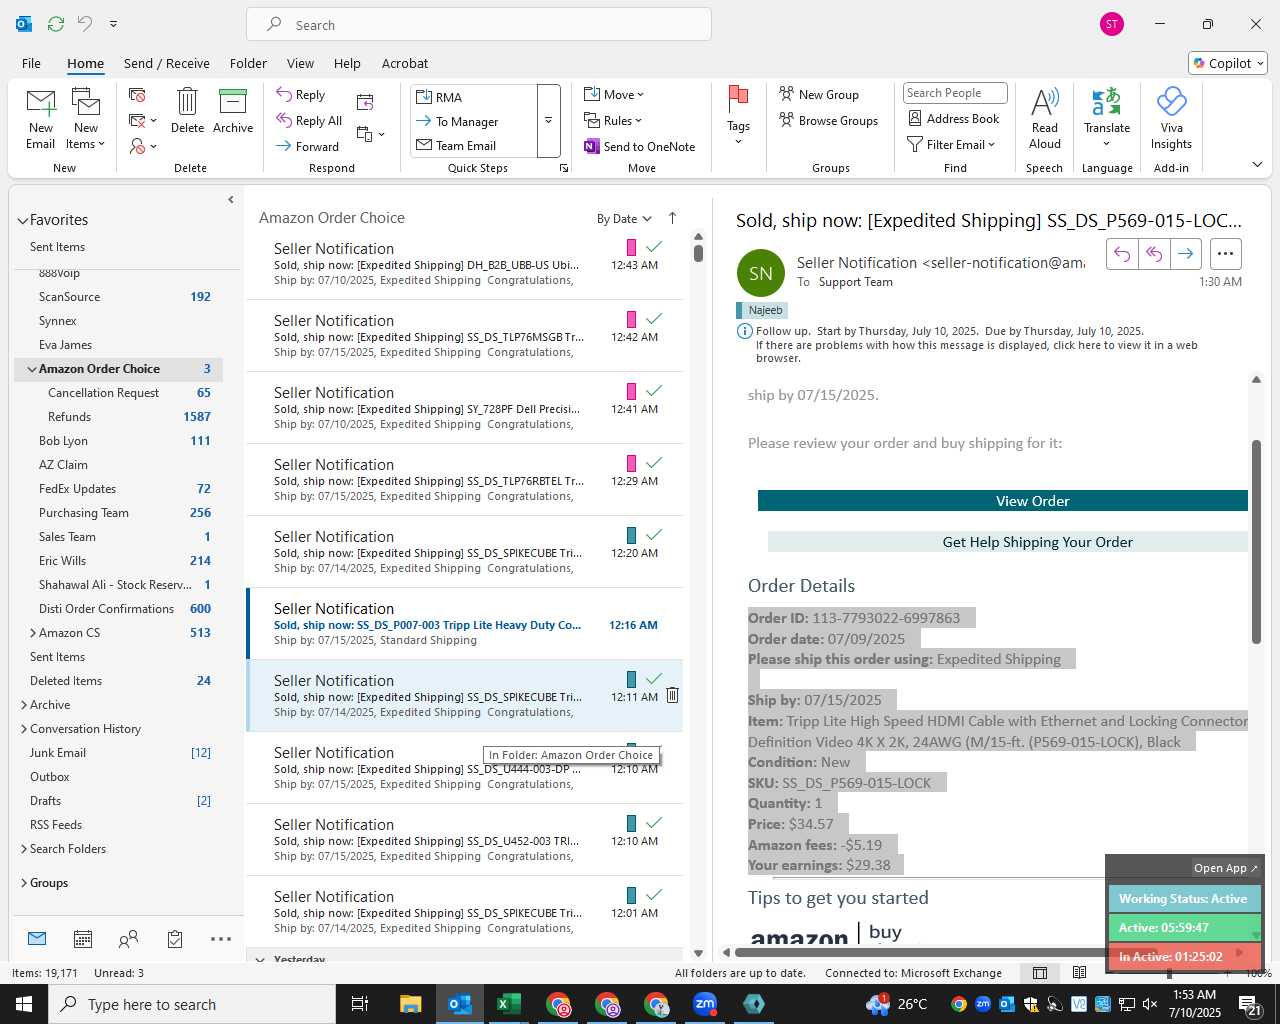1280x1024 pixels.
Task: Open Tasks view in navigation bar
Action: (175, 939)
